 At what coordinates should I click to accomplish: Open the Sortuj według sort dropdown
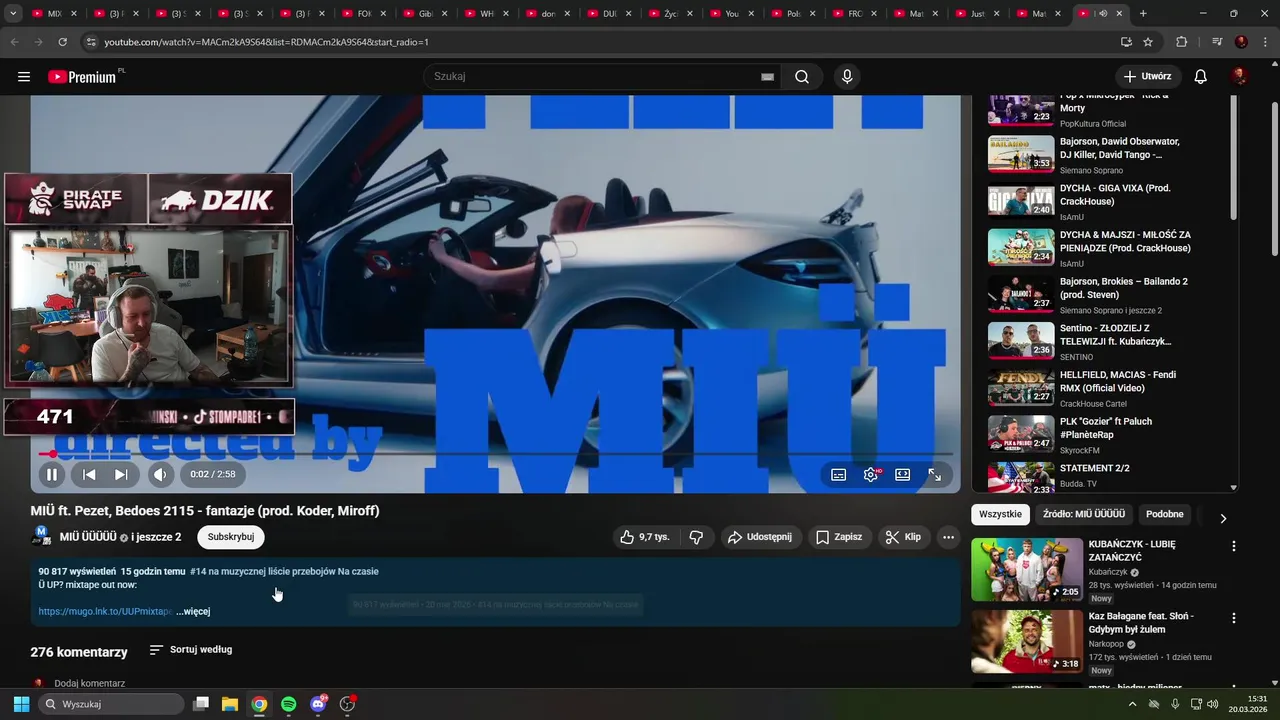pos(191,650)
